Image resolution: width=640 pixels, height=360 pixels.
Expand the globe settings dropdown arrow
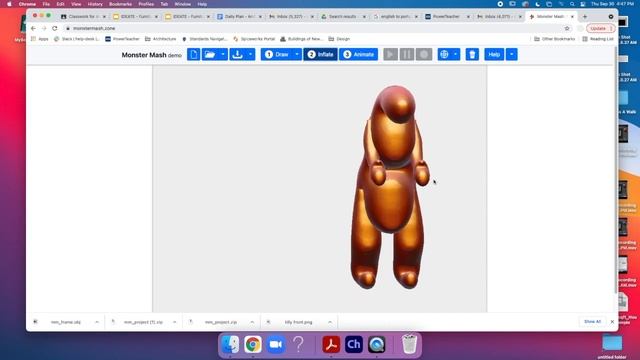(x=456, y=54)
